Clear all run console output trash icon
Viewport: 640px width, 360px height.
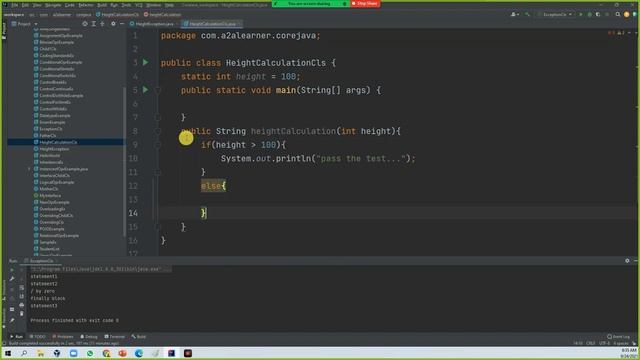(x=22, y=313)
